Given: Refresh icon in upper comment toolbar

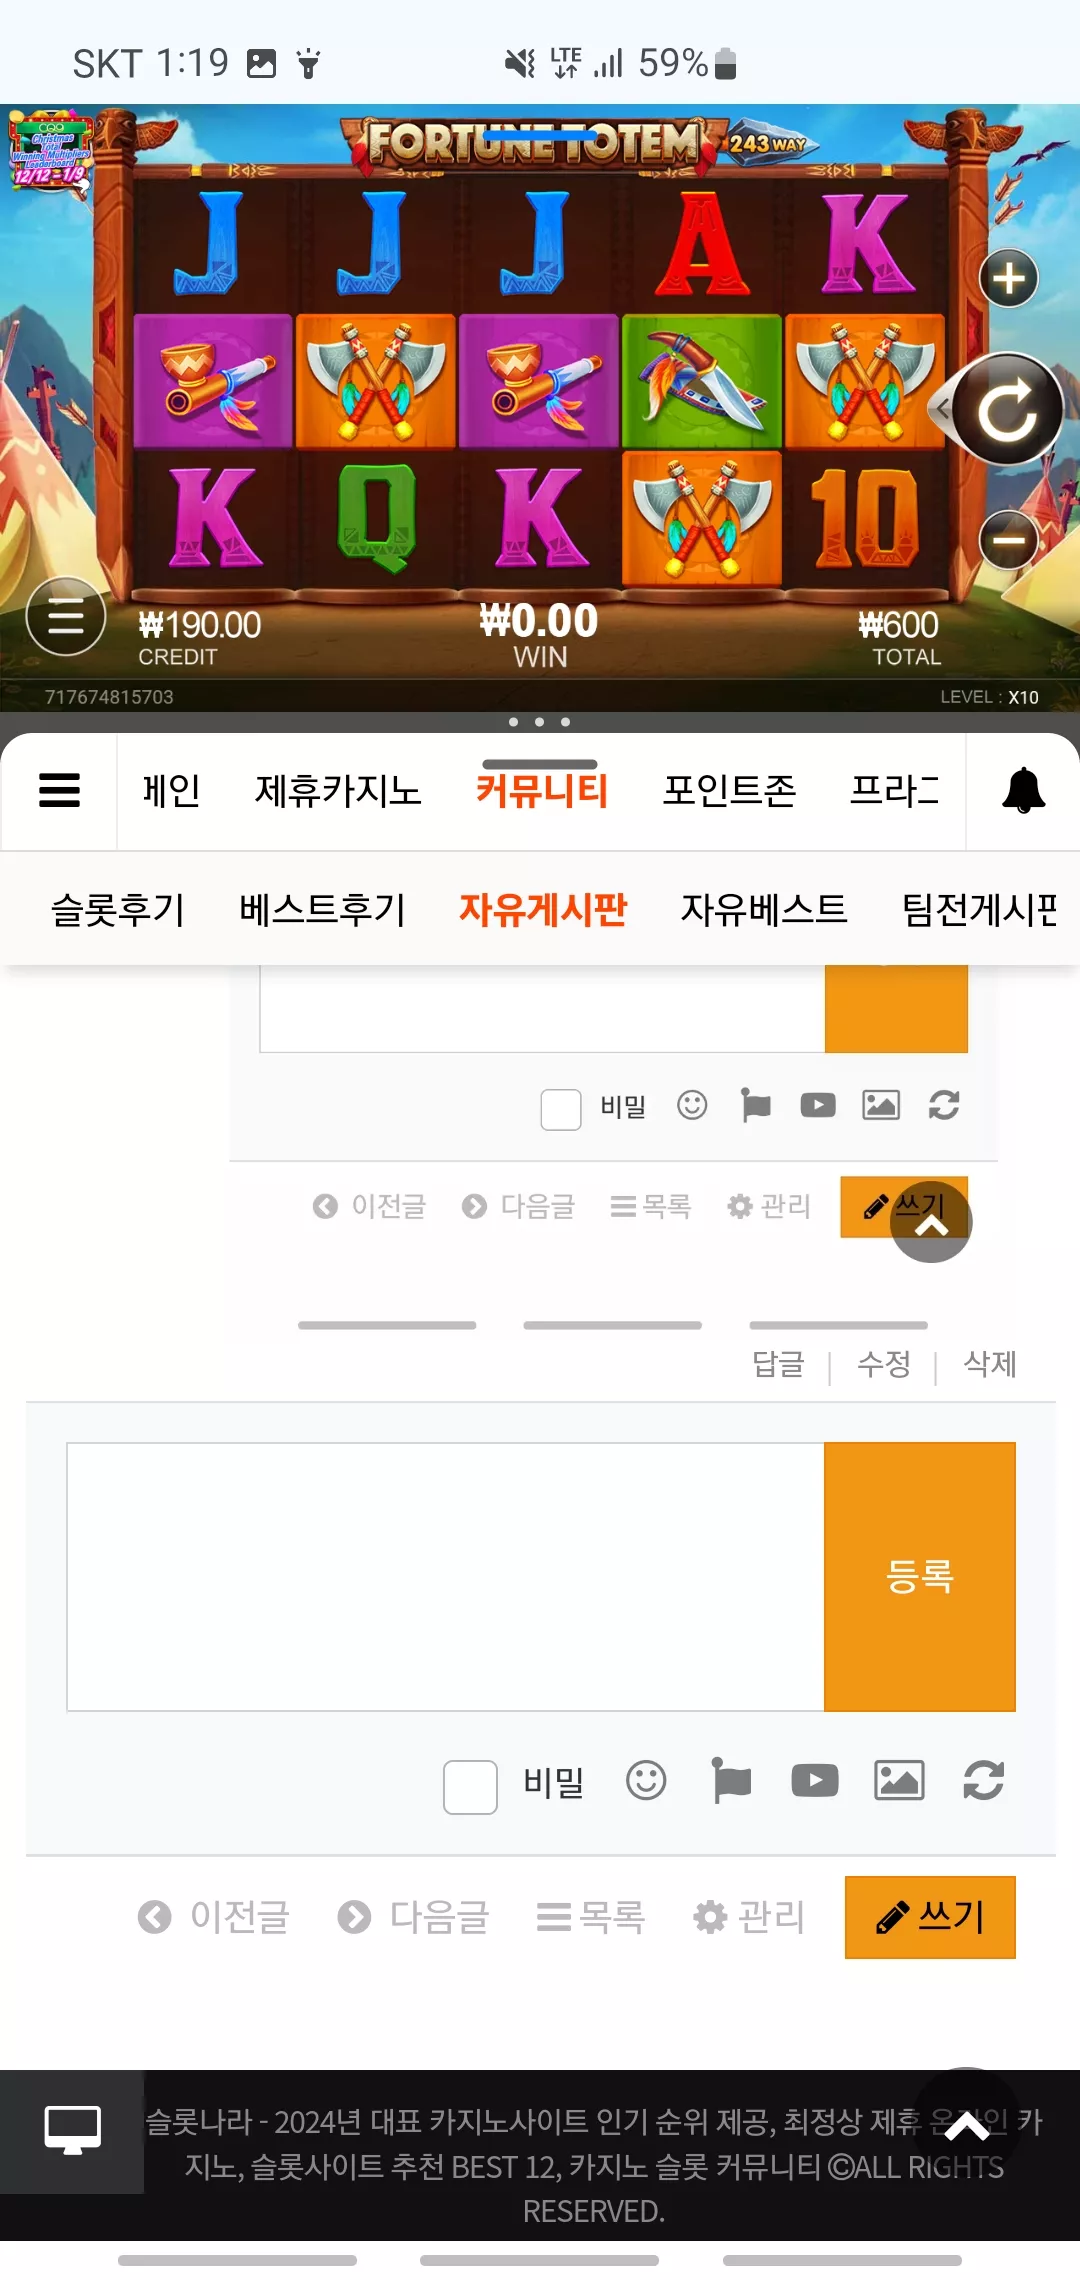Looking at the screenshot, I should point(944,1105).
